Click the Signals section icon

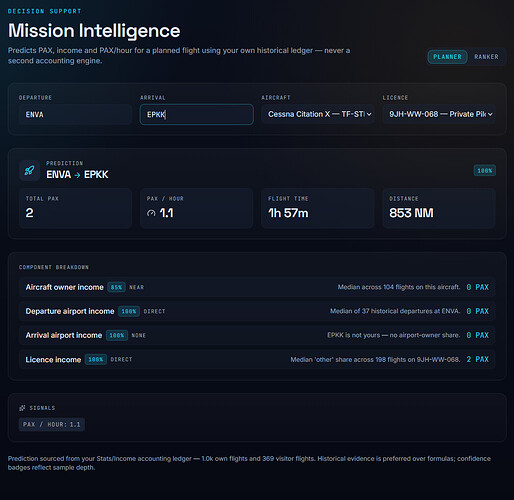coord(22,408)
